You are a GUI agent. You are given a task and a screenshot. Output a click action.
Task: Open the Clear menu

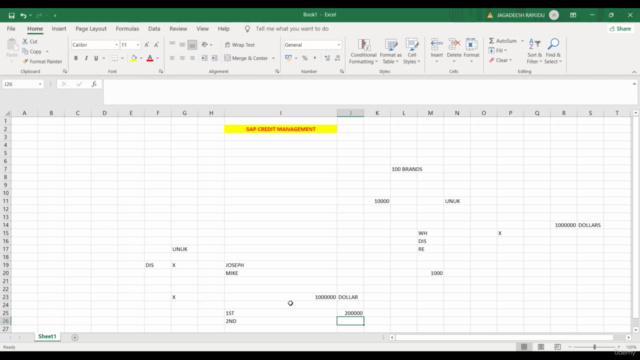coord(500,60)
